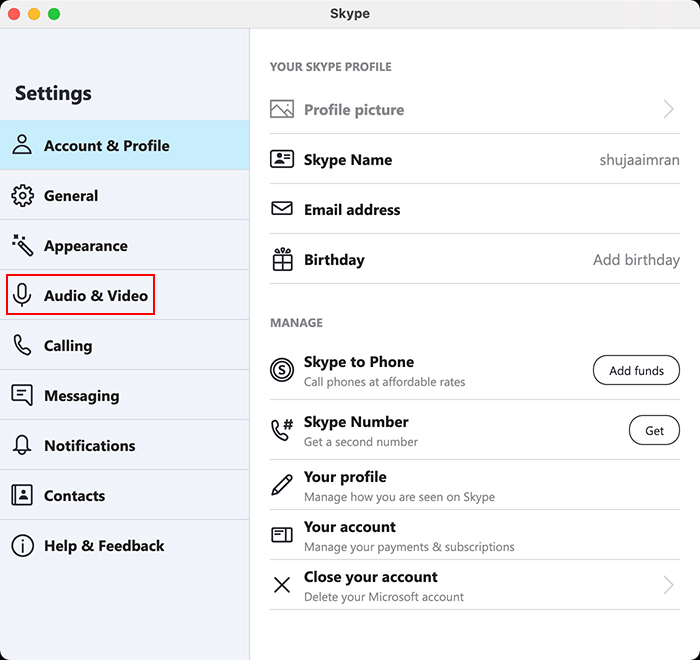Click the gift icon next to Birthday
The height and width of the screenshot is (660, 700).
(x=282, y=260)
